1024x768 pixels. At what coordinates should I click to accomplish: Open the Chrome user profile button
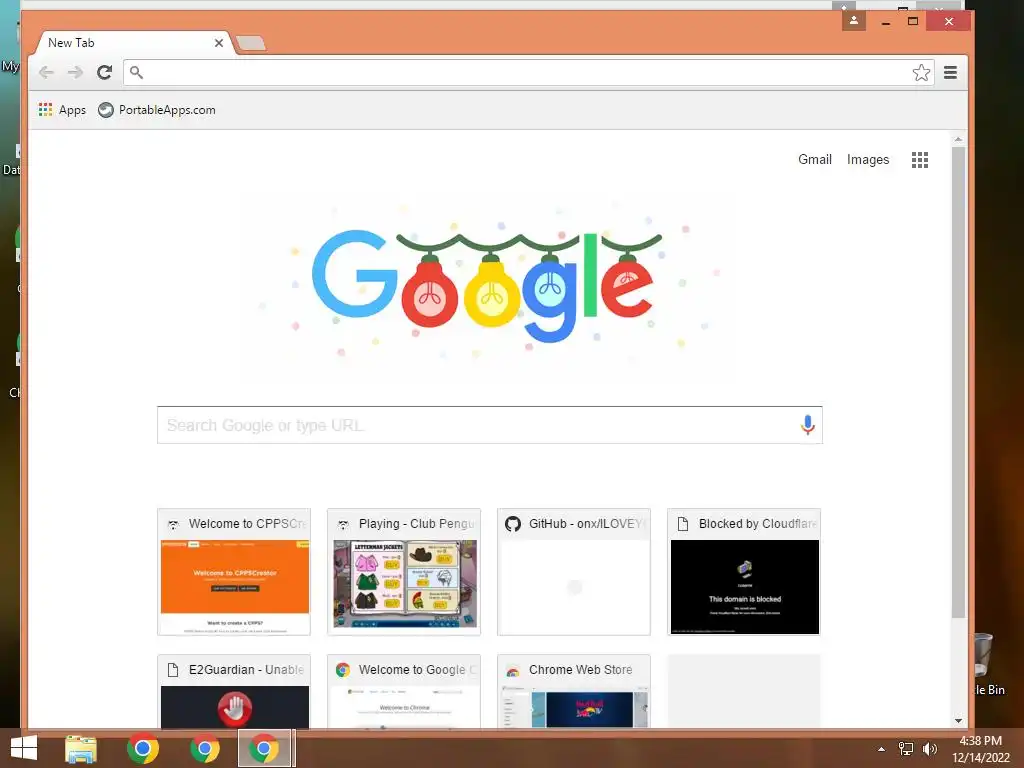pos(854,21)
